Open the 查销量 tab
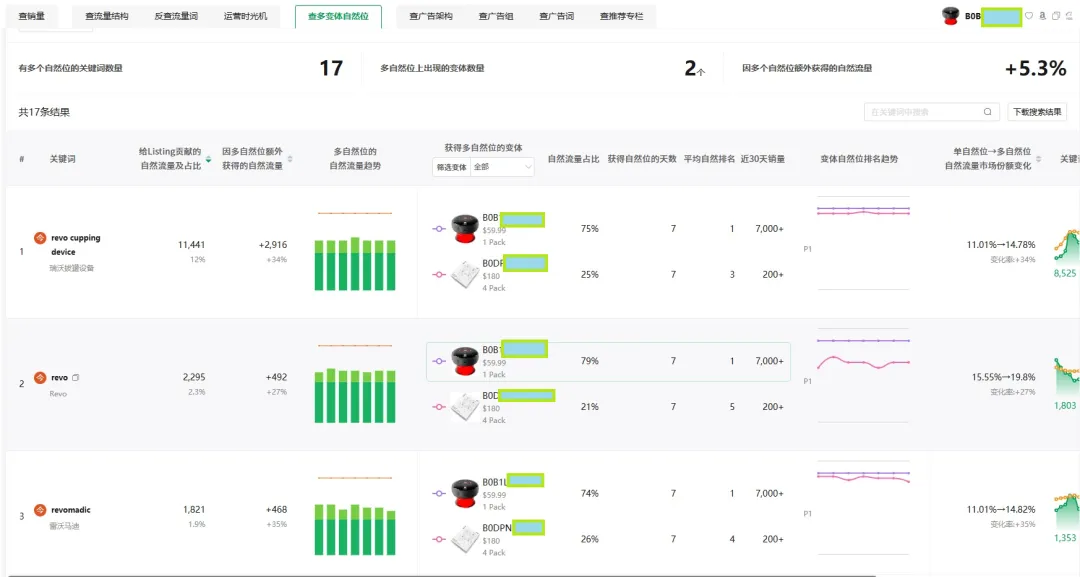Screen dimensions: 1080x577 (x=32, y=16)
